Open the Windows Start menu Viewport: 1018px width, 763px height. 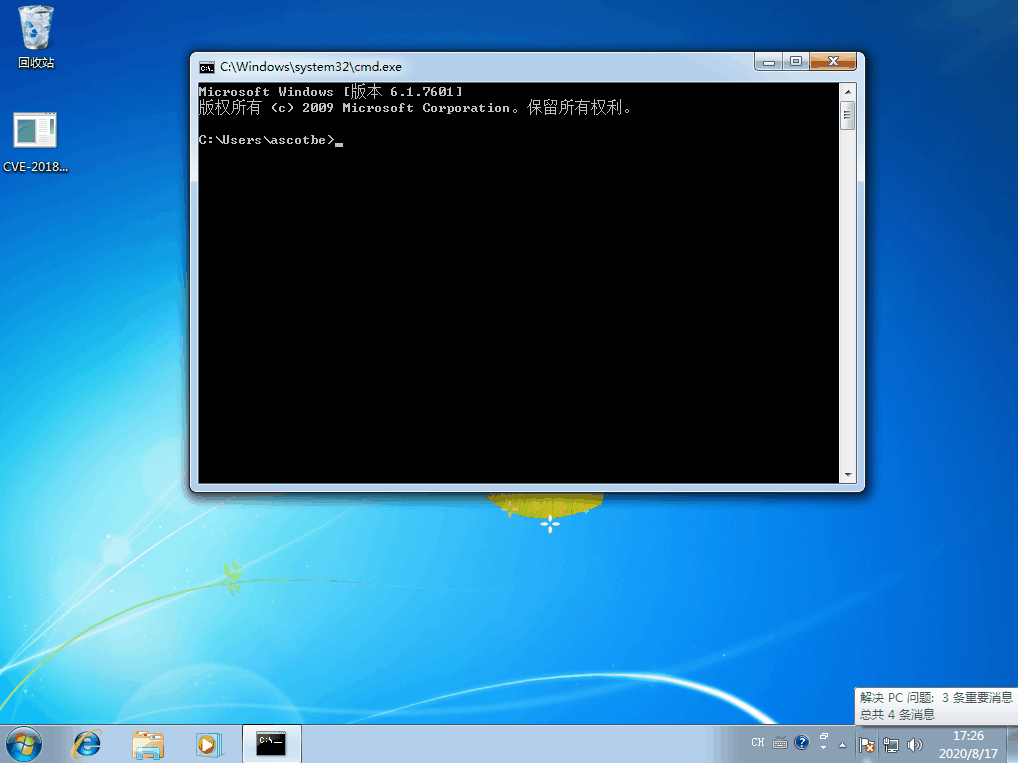click(x=23, y=744)
